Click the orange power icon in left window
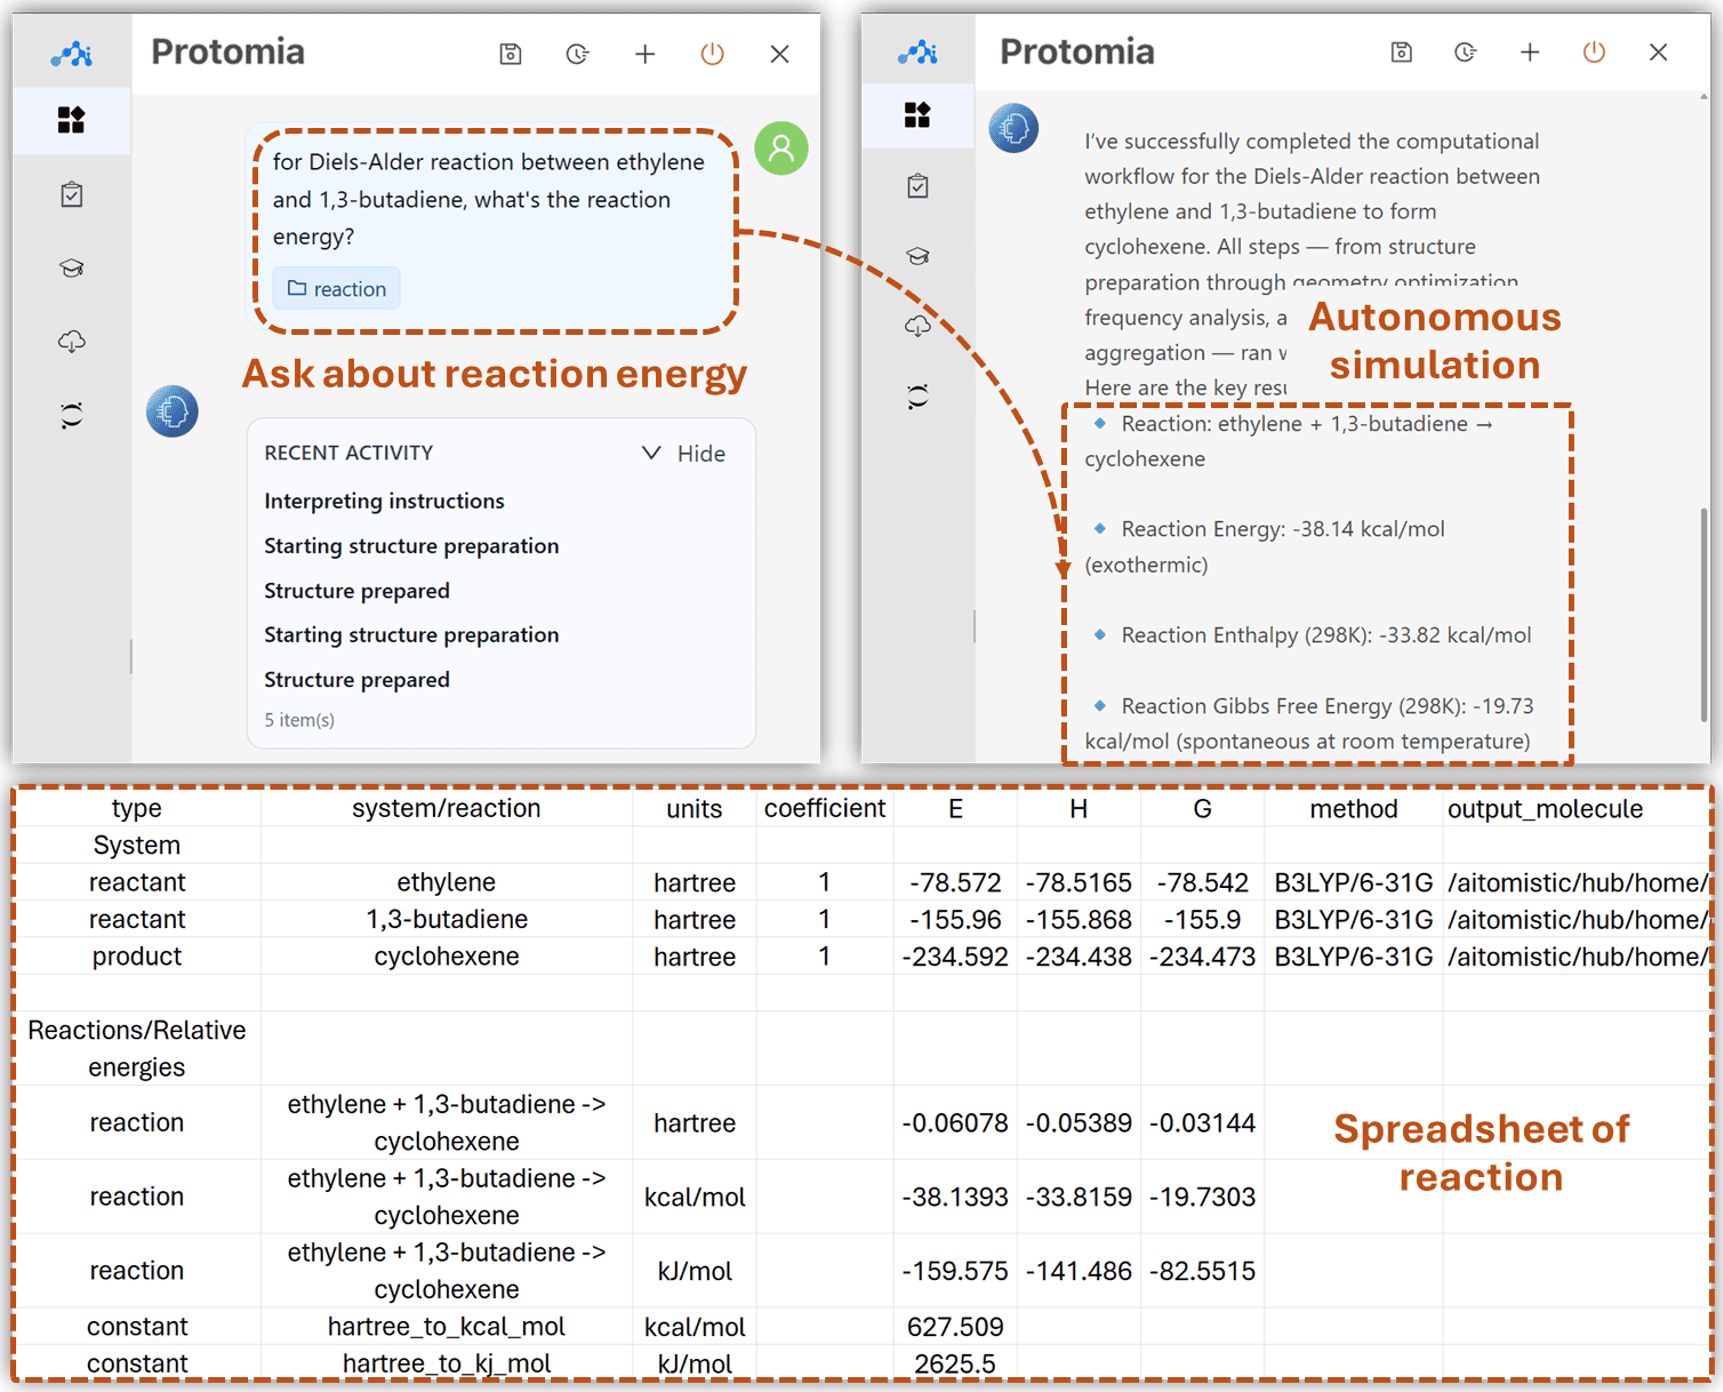 coord(712,53)
